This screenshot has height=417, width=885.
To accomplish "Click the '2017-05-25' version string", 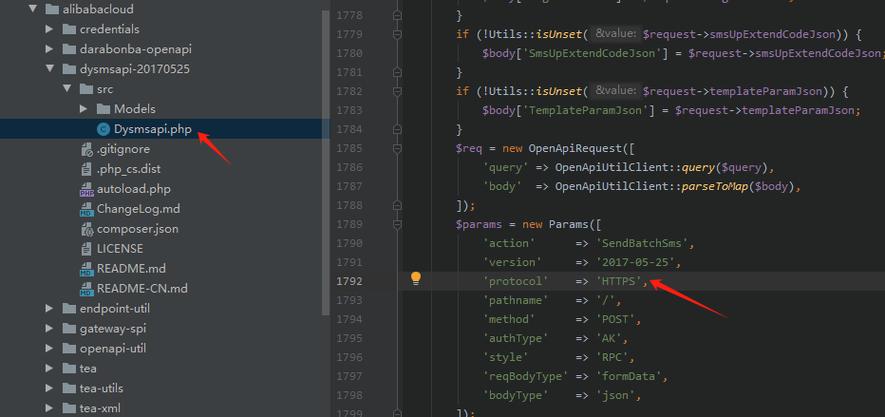I will (x=638, y=262).
